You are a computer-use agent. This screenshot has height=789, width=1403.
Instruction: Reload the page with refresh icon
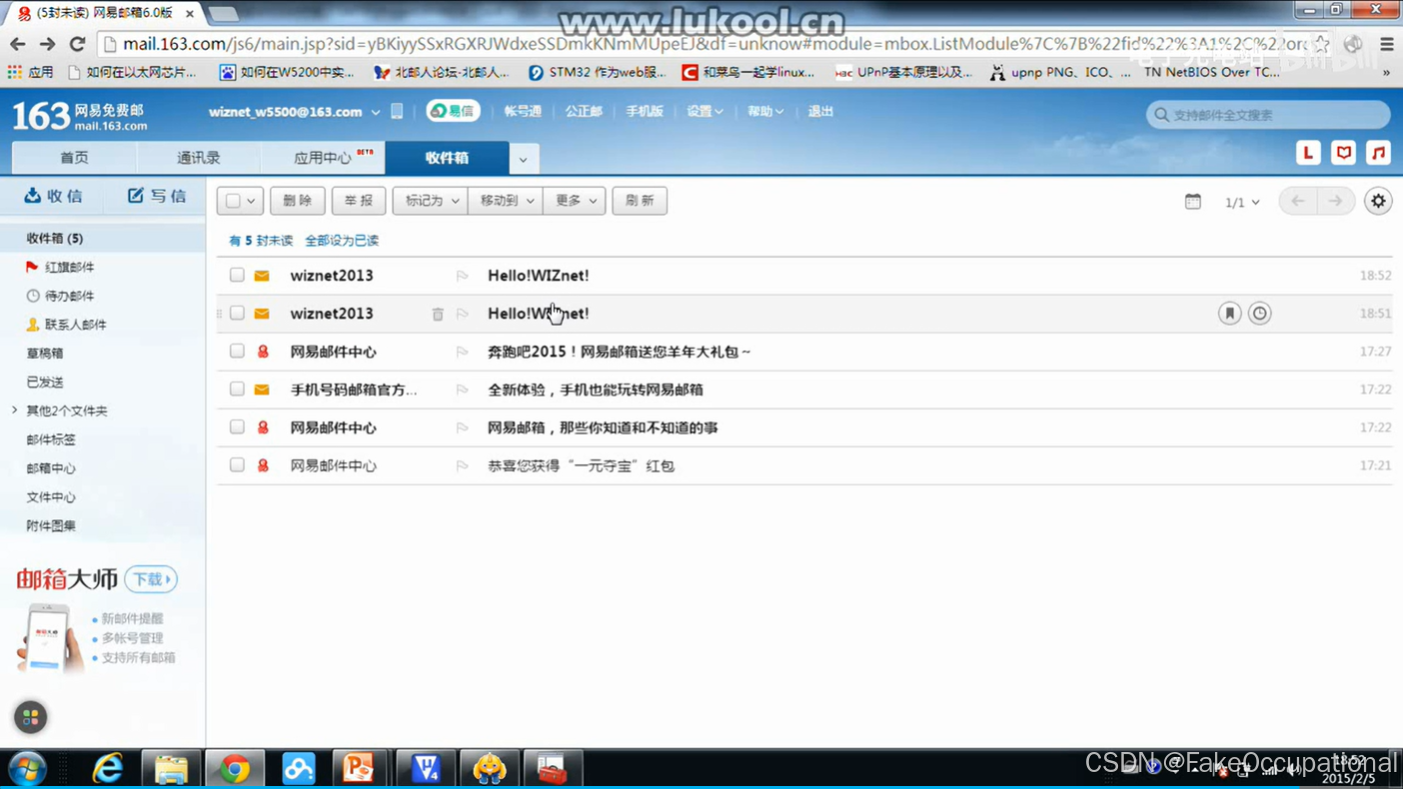pos(77,44)
